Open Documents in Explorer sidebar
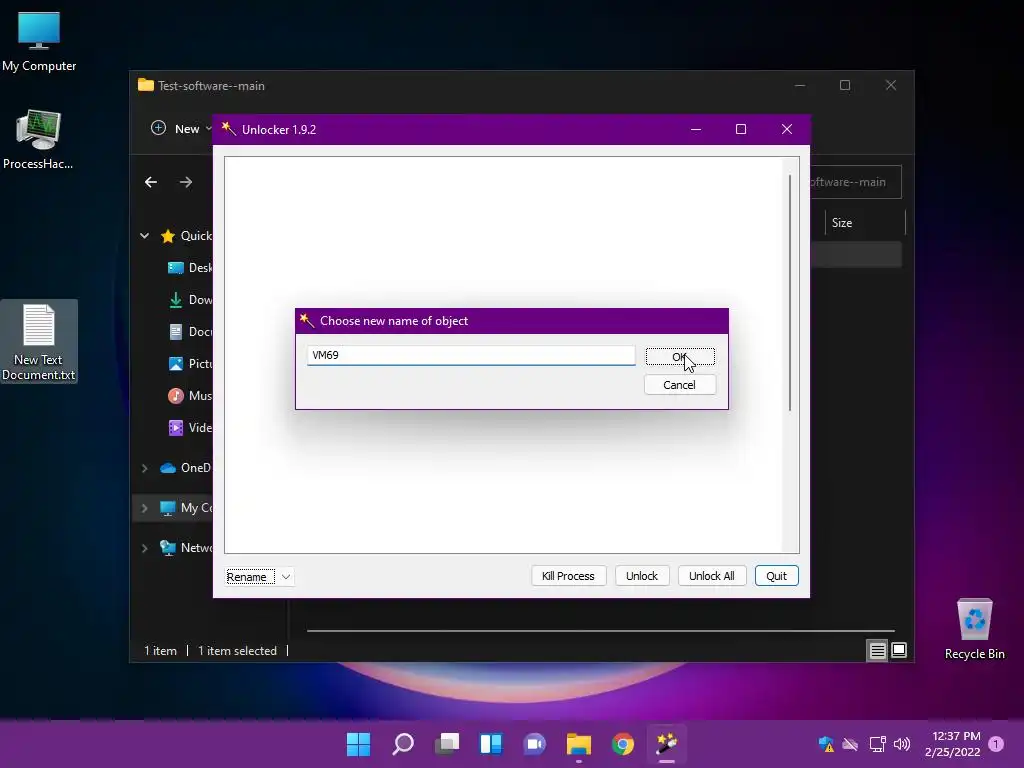Image resolution: width=1024 pixels, height=768 pixels. [x=190, y=332]
